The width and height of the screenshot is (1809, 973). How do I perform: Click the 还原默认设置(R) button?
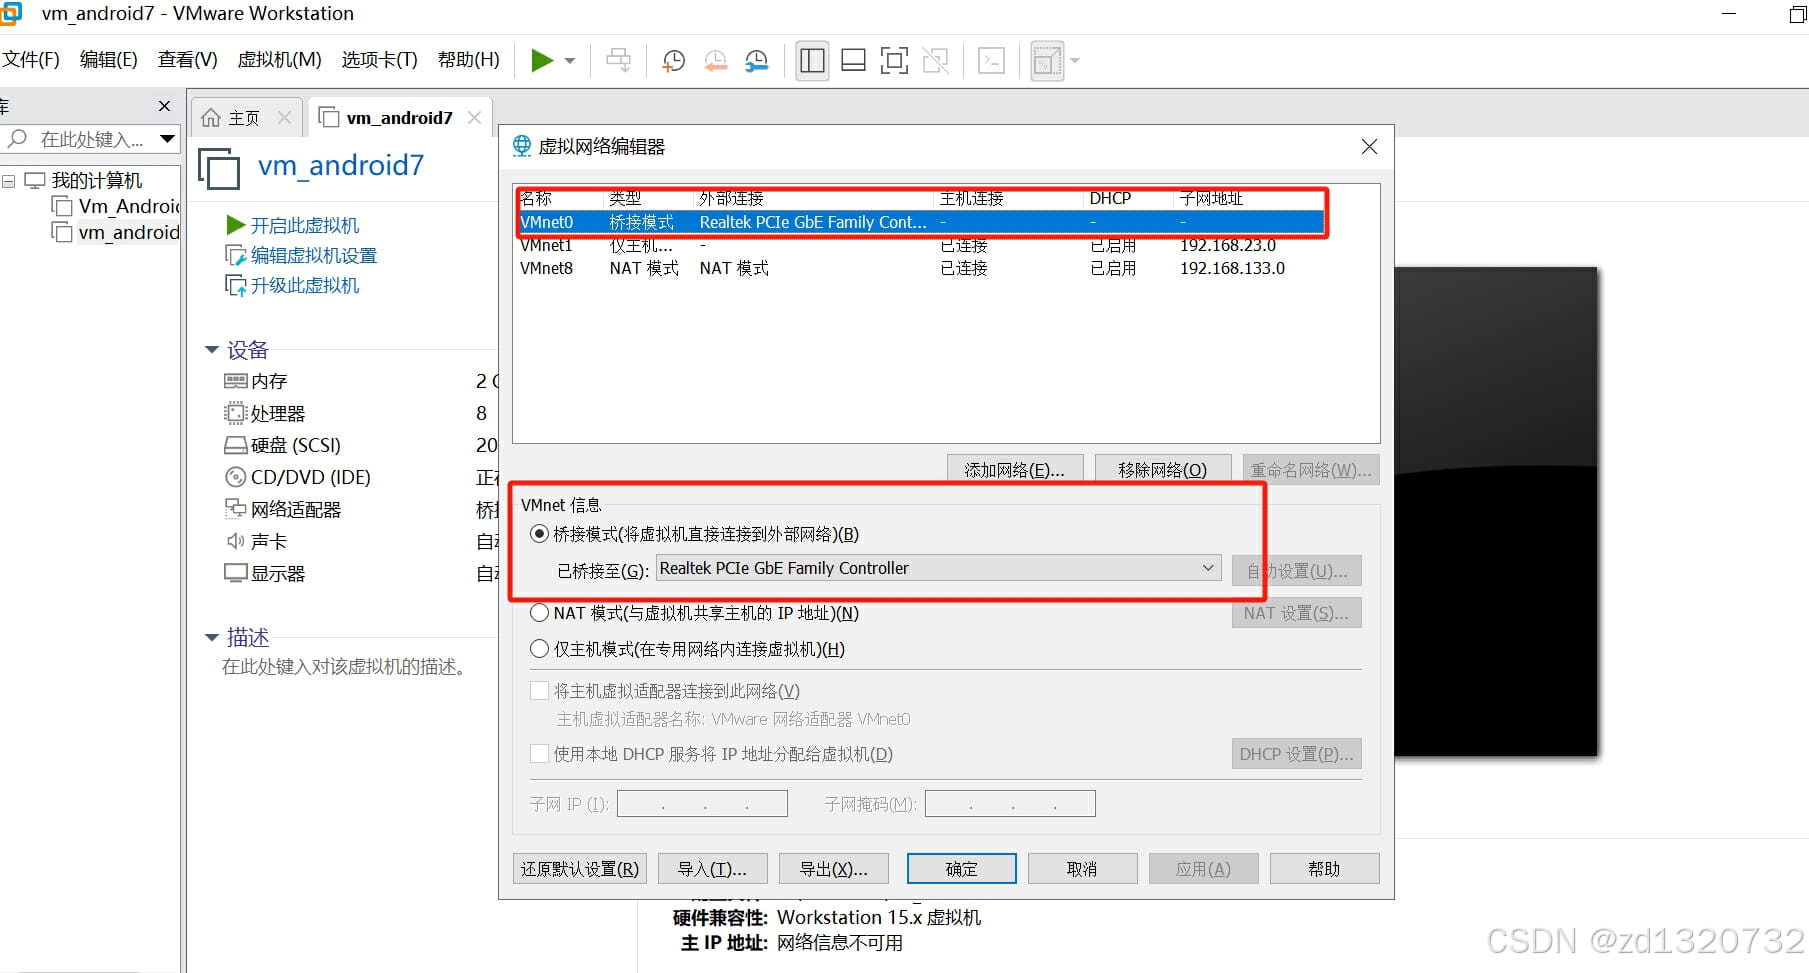580,869
